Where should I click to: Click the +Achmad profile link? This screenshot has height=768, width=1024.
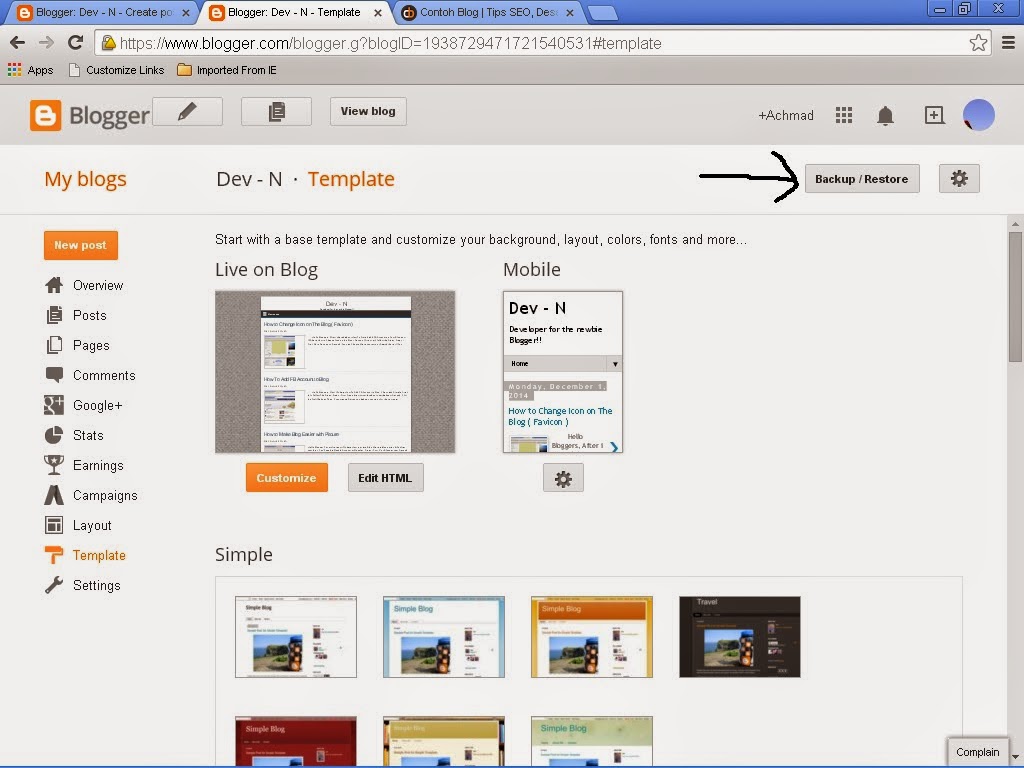[x=786, y=116]
